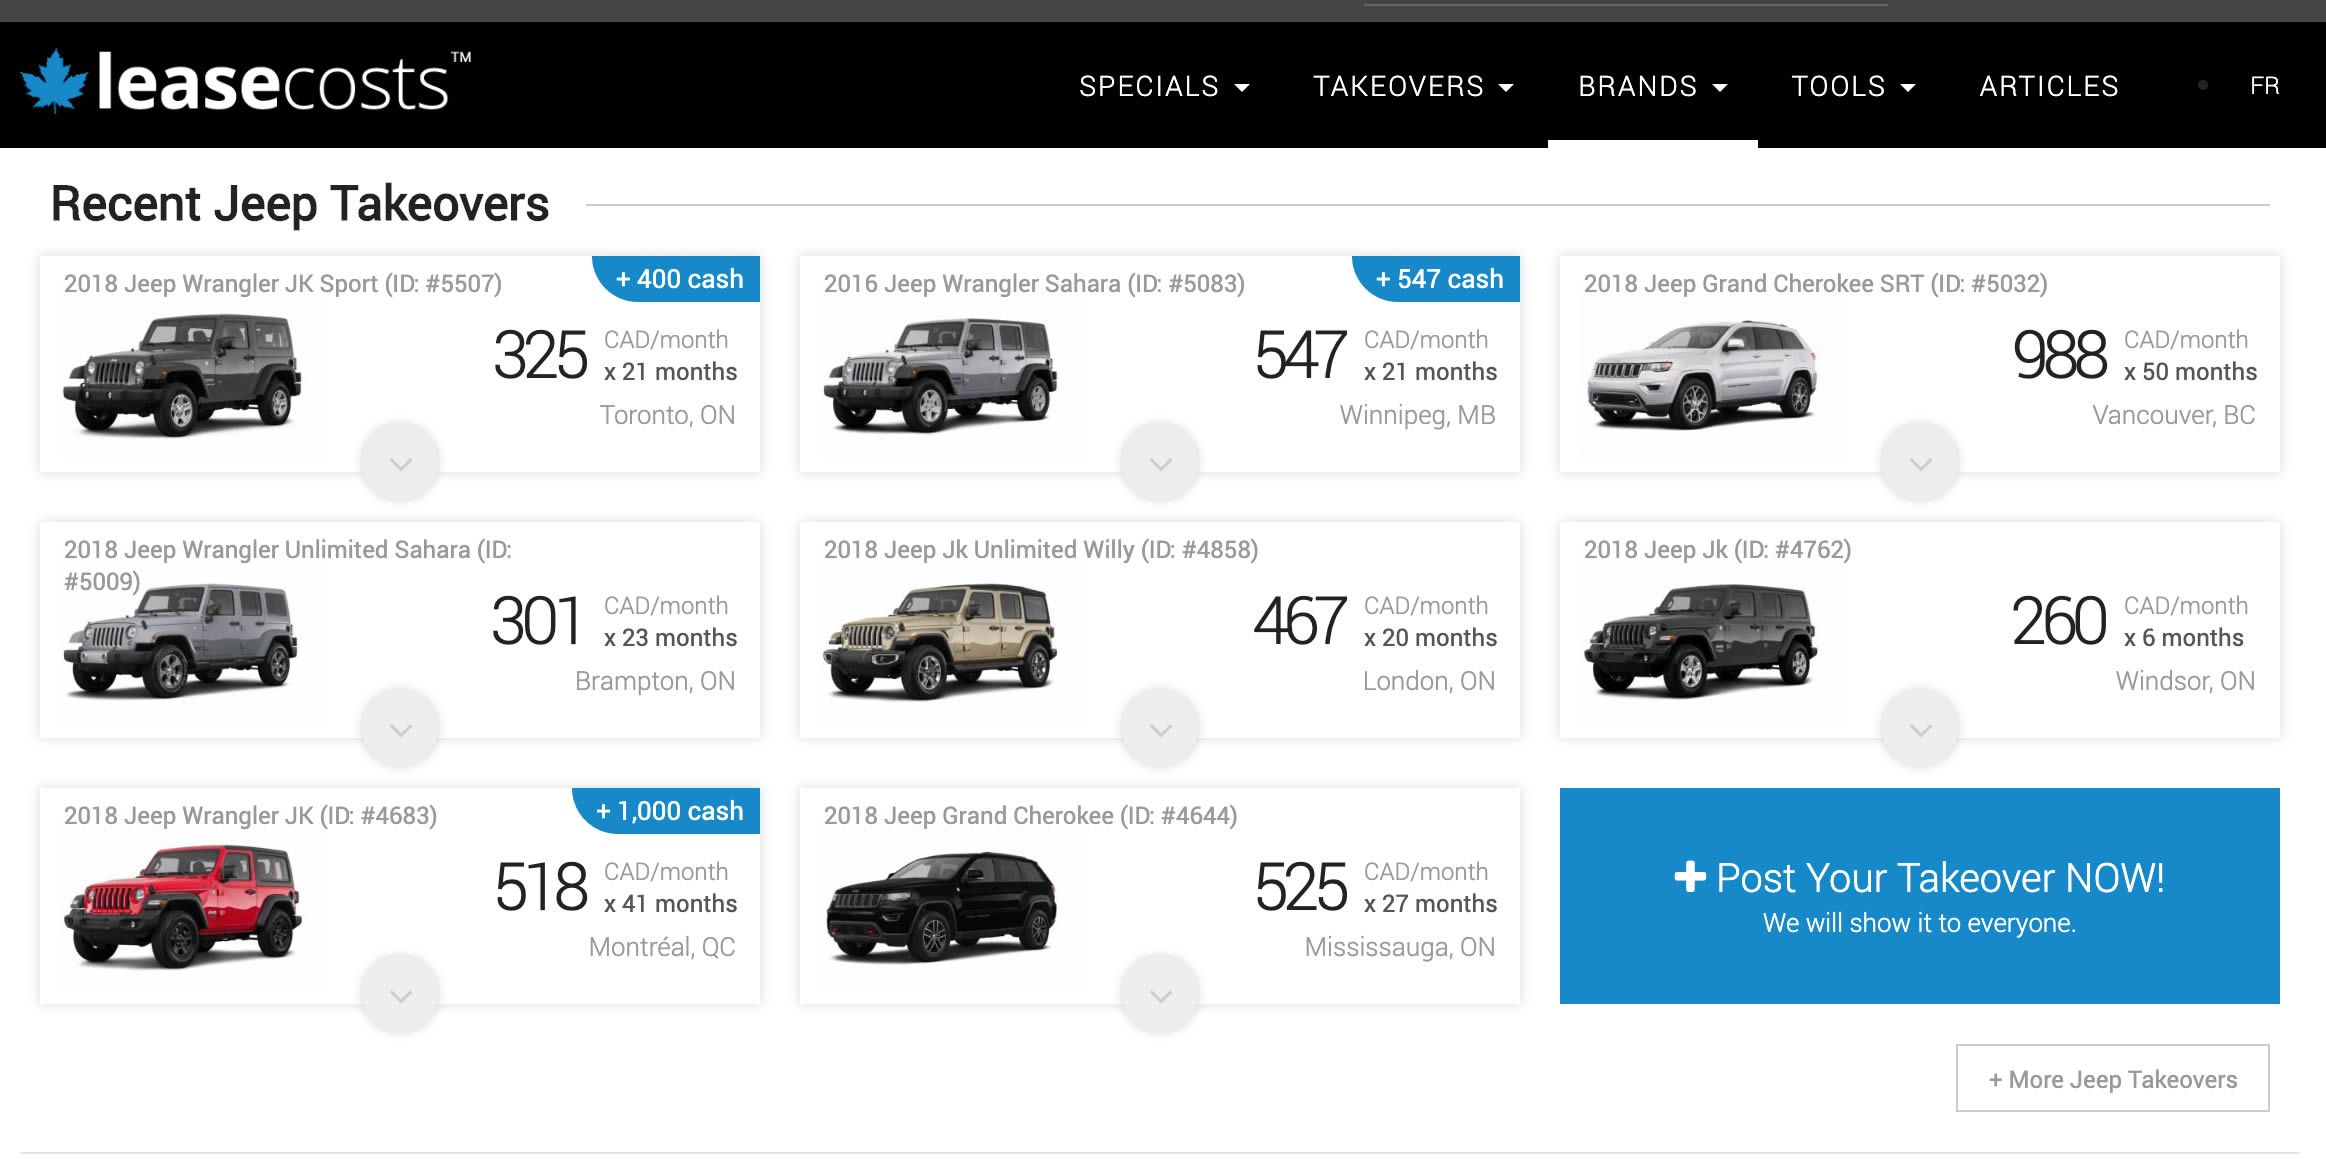Expand details for Jk Unlimited Willy #4858

(1160, 729)
